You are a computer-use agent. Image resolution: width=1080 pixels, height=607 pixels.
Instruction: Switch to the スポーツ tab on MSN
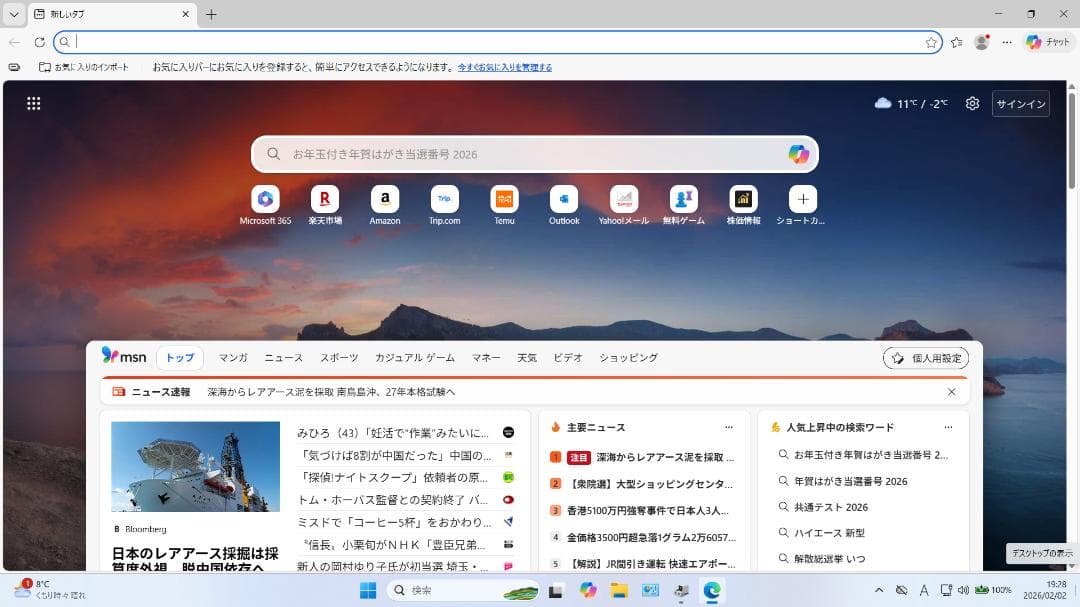pos(340,357)
